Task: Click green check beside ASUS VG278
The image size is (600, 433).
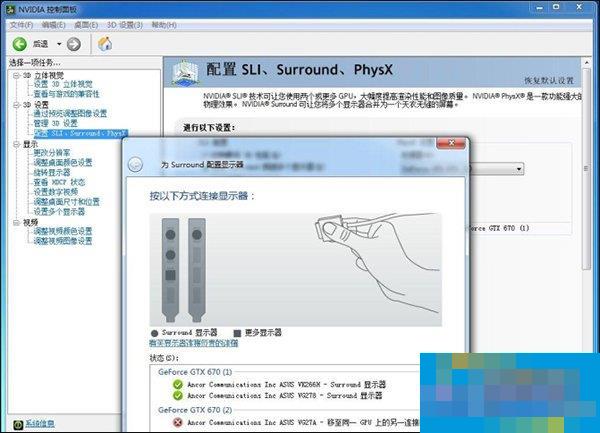Action: (178, 395)
